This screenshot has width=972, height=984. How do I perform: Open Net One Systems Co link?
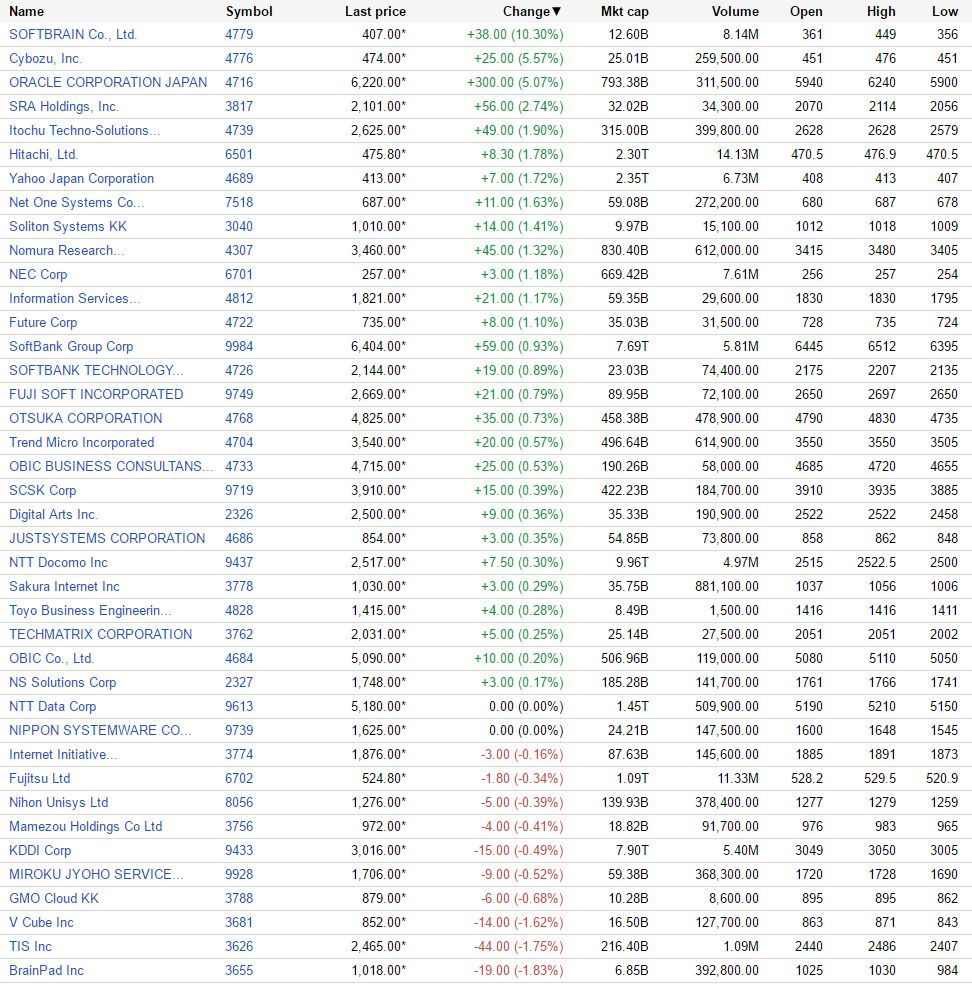76,202
